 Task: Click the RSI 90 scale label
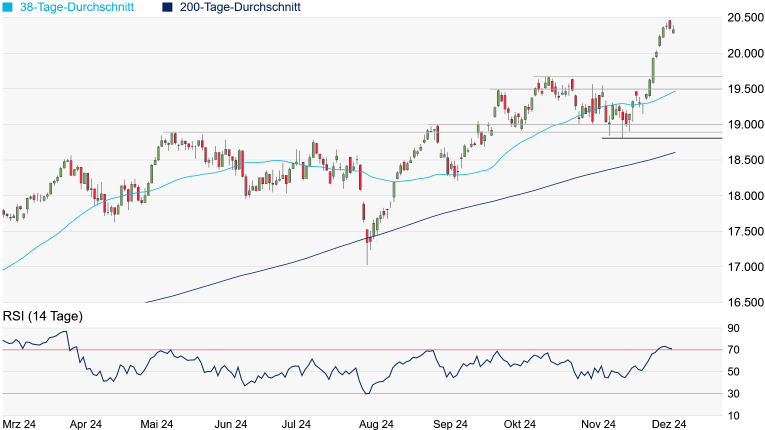pyautogui.click(x=734, y=328)
